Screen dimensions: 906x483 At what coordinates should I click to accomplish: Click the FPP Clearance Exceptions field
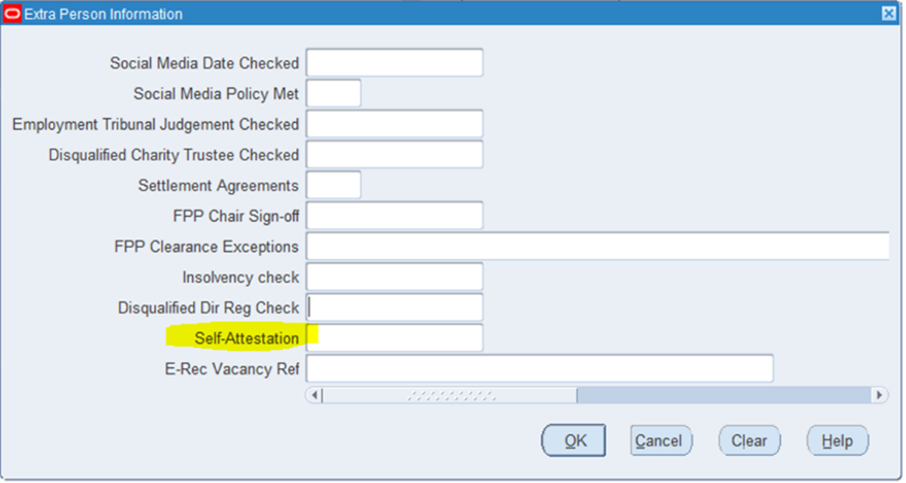(x=597, y=247)
